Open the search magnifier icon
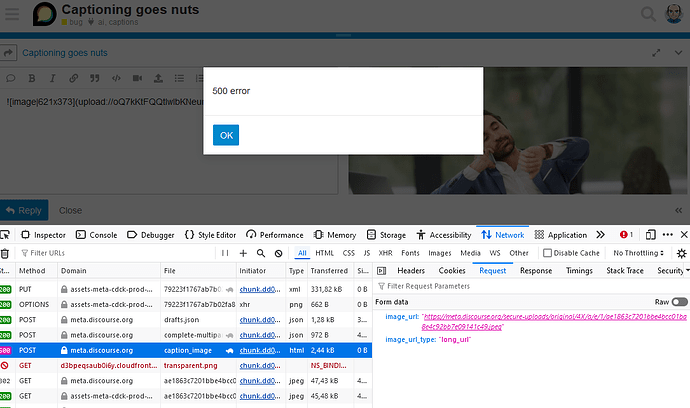Image resolution: width=690 pixels, height=408 pixels. (648, 14)
